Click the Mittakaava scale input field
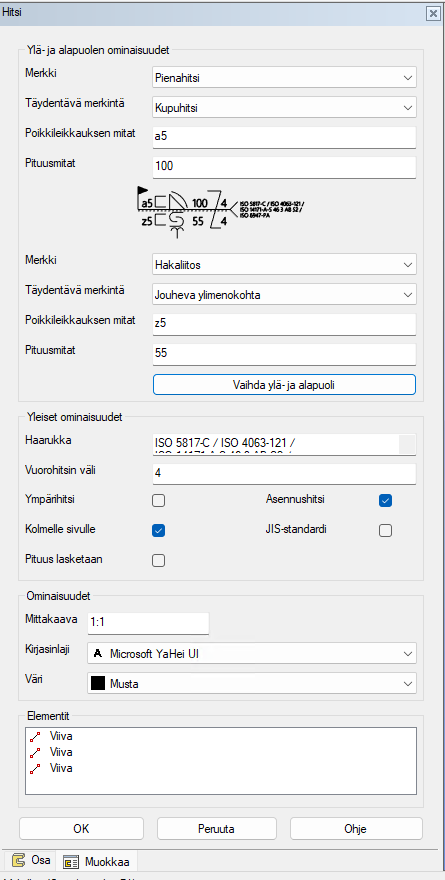This screenshot has height=880, width=445. 148,623
